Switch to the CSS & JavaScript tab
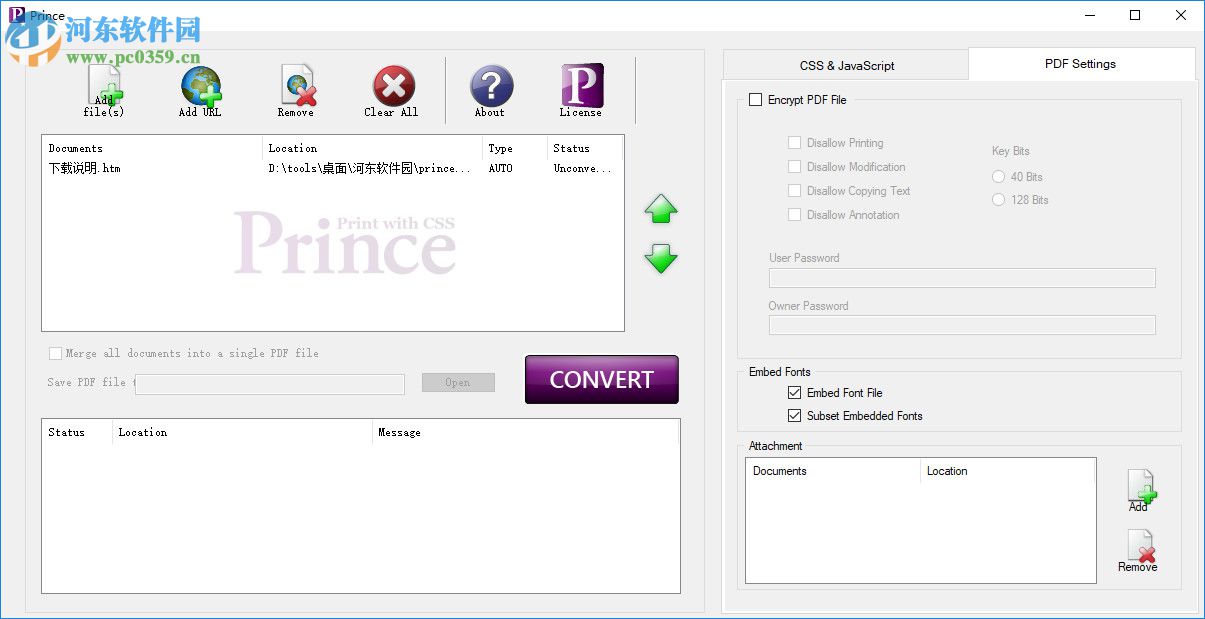 (x=846, y=66)
